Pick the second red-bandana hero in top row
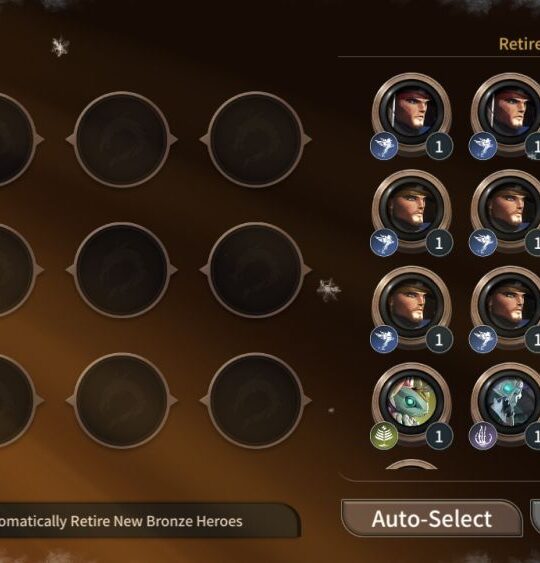The width and height of the screenshot is (540, 563). [x=508, y=113]
